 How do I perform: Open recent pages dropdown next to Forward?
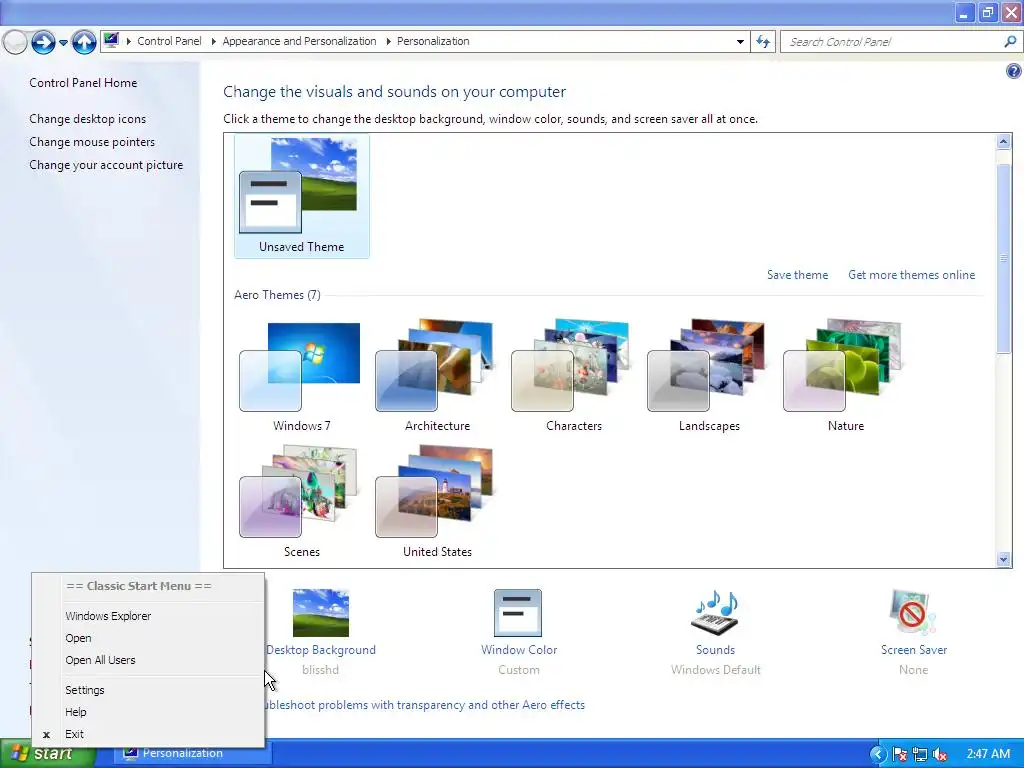(x=63, y=43)
